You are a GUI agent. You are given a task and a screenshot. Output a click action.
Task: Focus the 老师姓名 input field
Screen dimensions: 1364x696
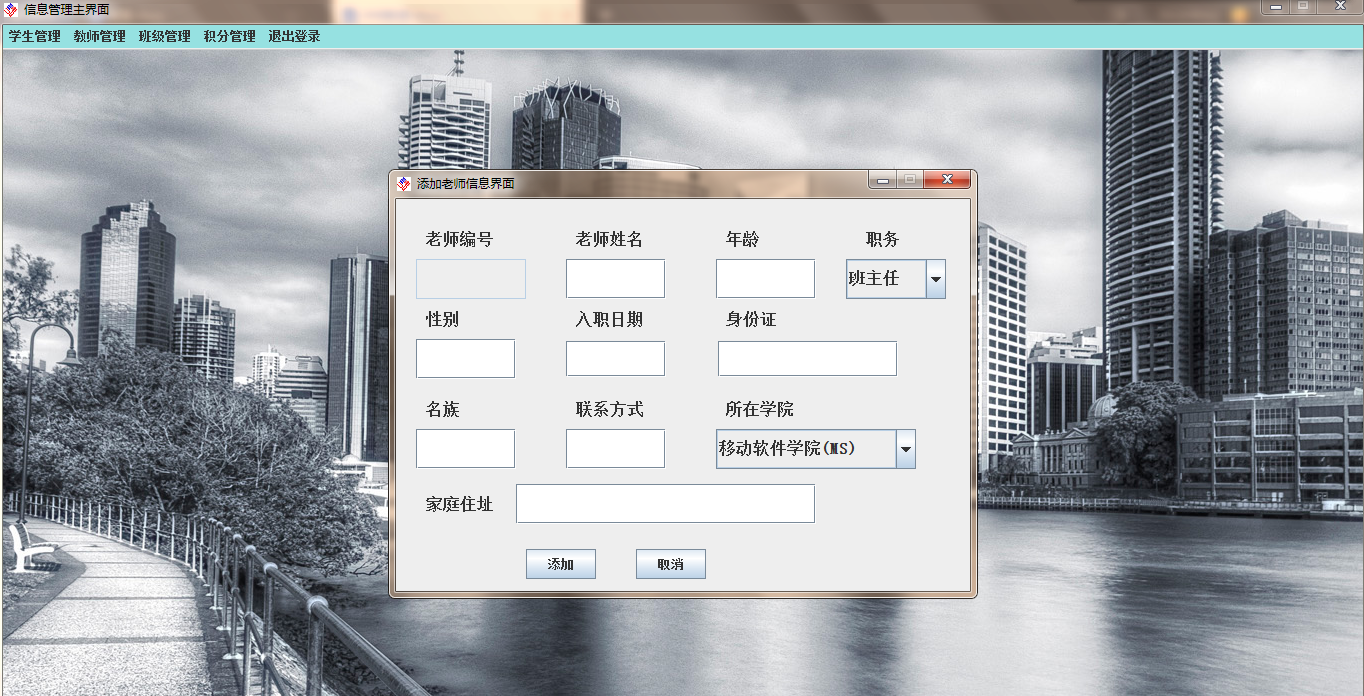click(615, 279)
